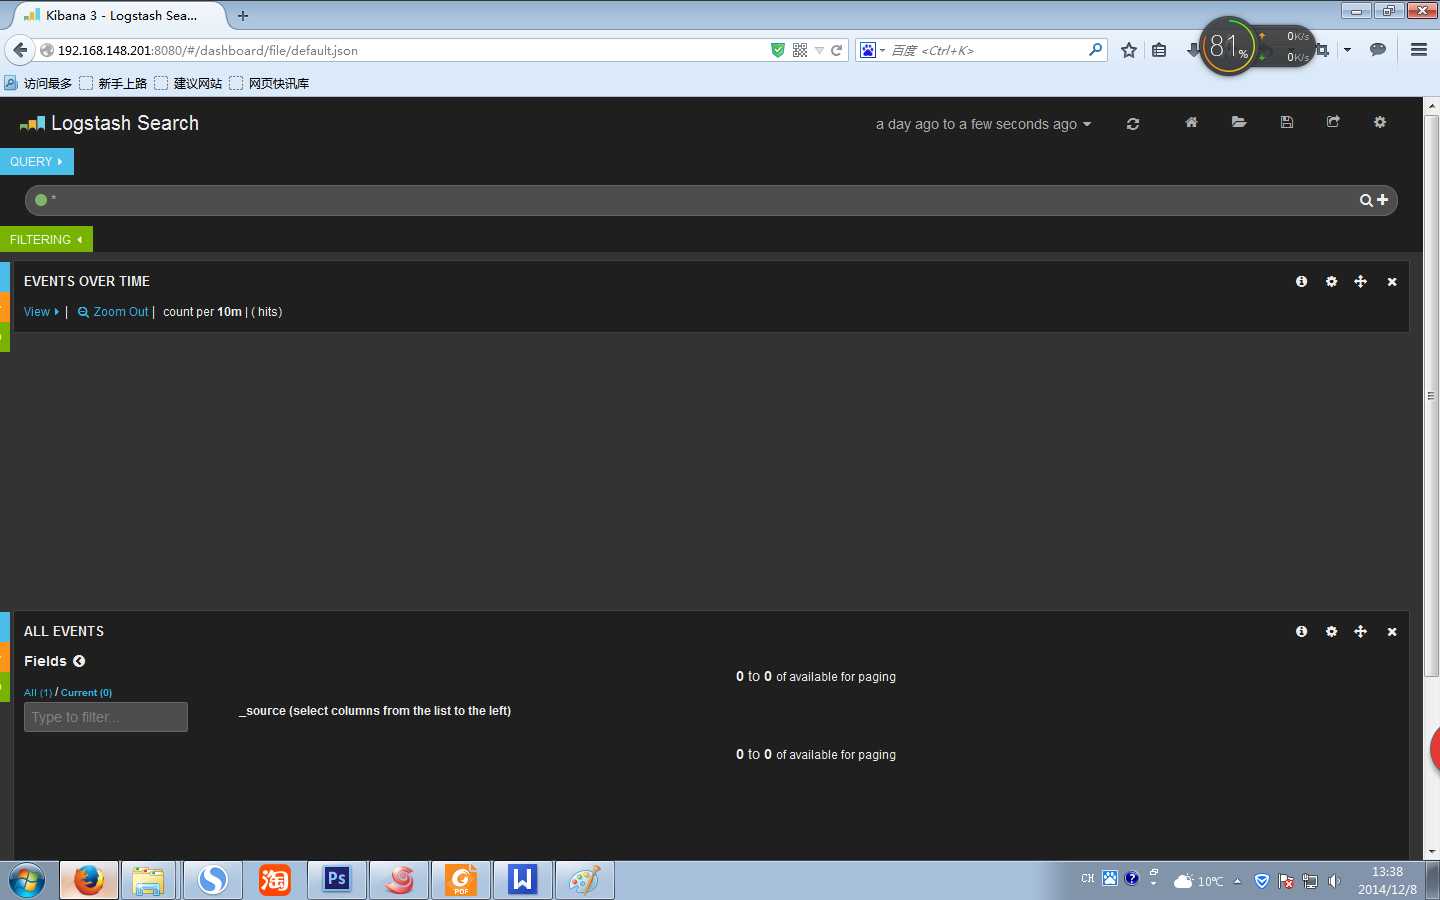Click the Type to filter field box
Screen dimensions: 1440x900
pyautogui.click(x=106, y=717)
